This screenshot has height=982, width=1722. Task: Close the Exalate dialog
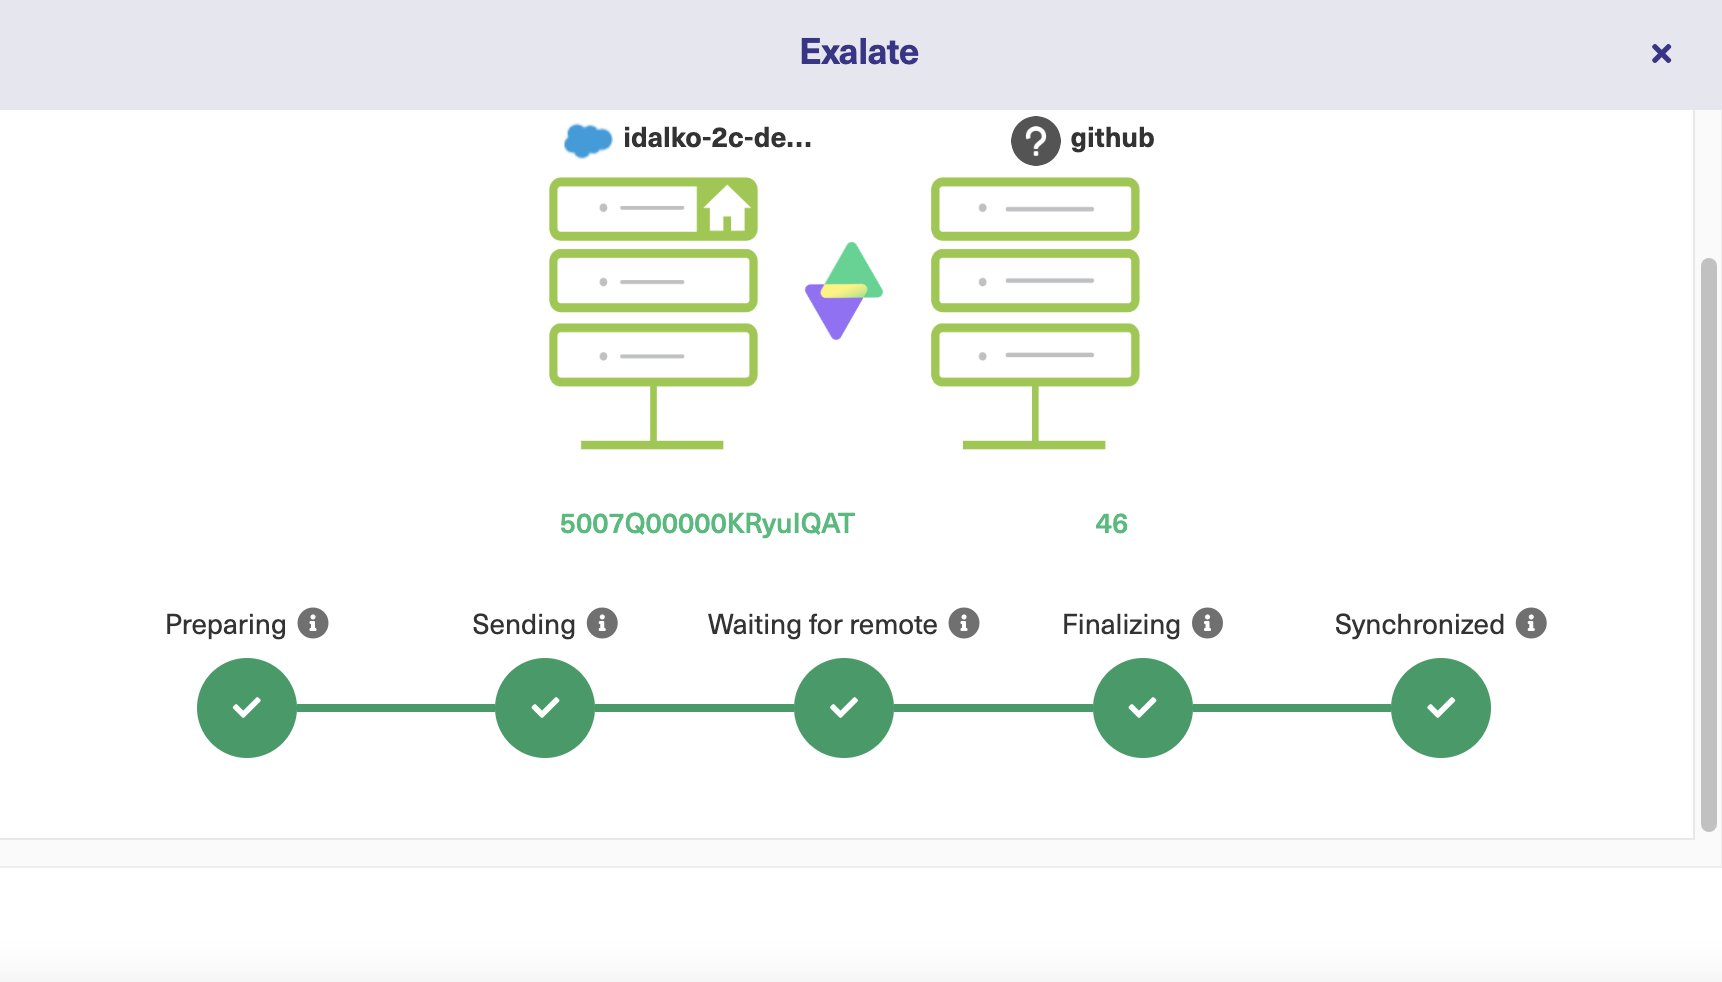(x=1661, y=53)
